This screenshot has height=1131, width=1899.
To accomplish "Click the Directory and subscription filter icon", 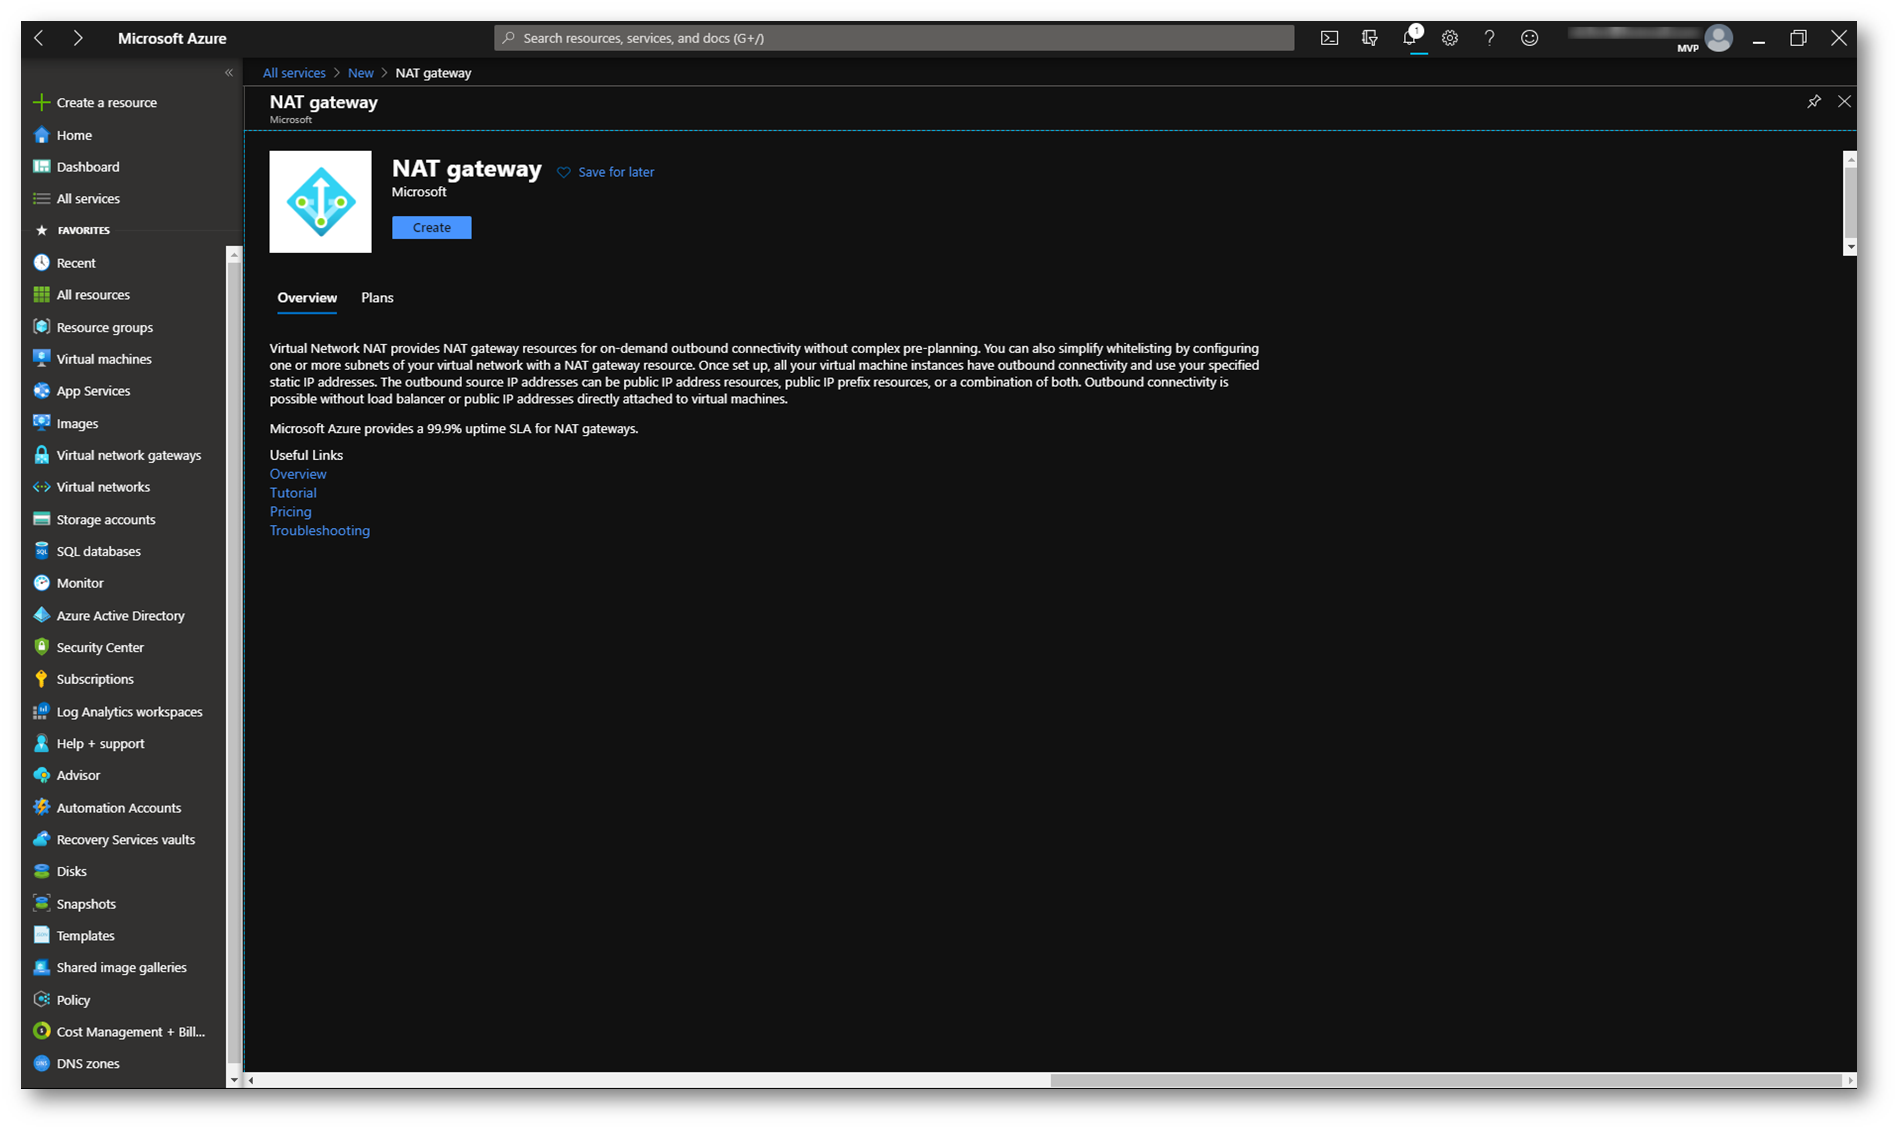I will (1369, 38).
